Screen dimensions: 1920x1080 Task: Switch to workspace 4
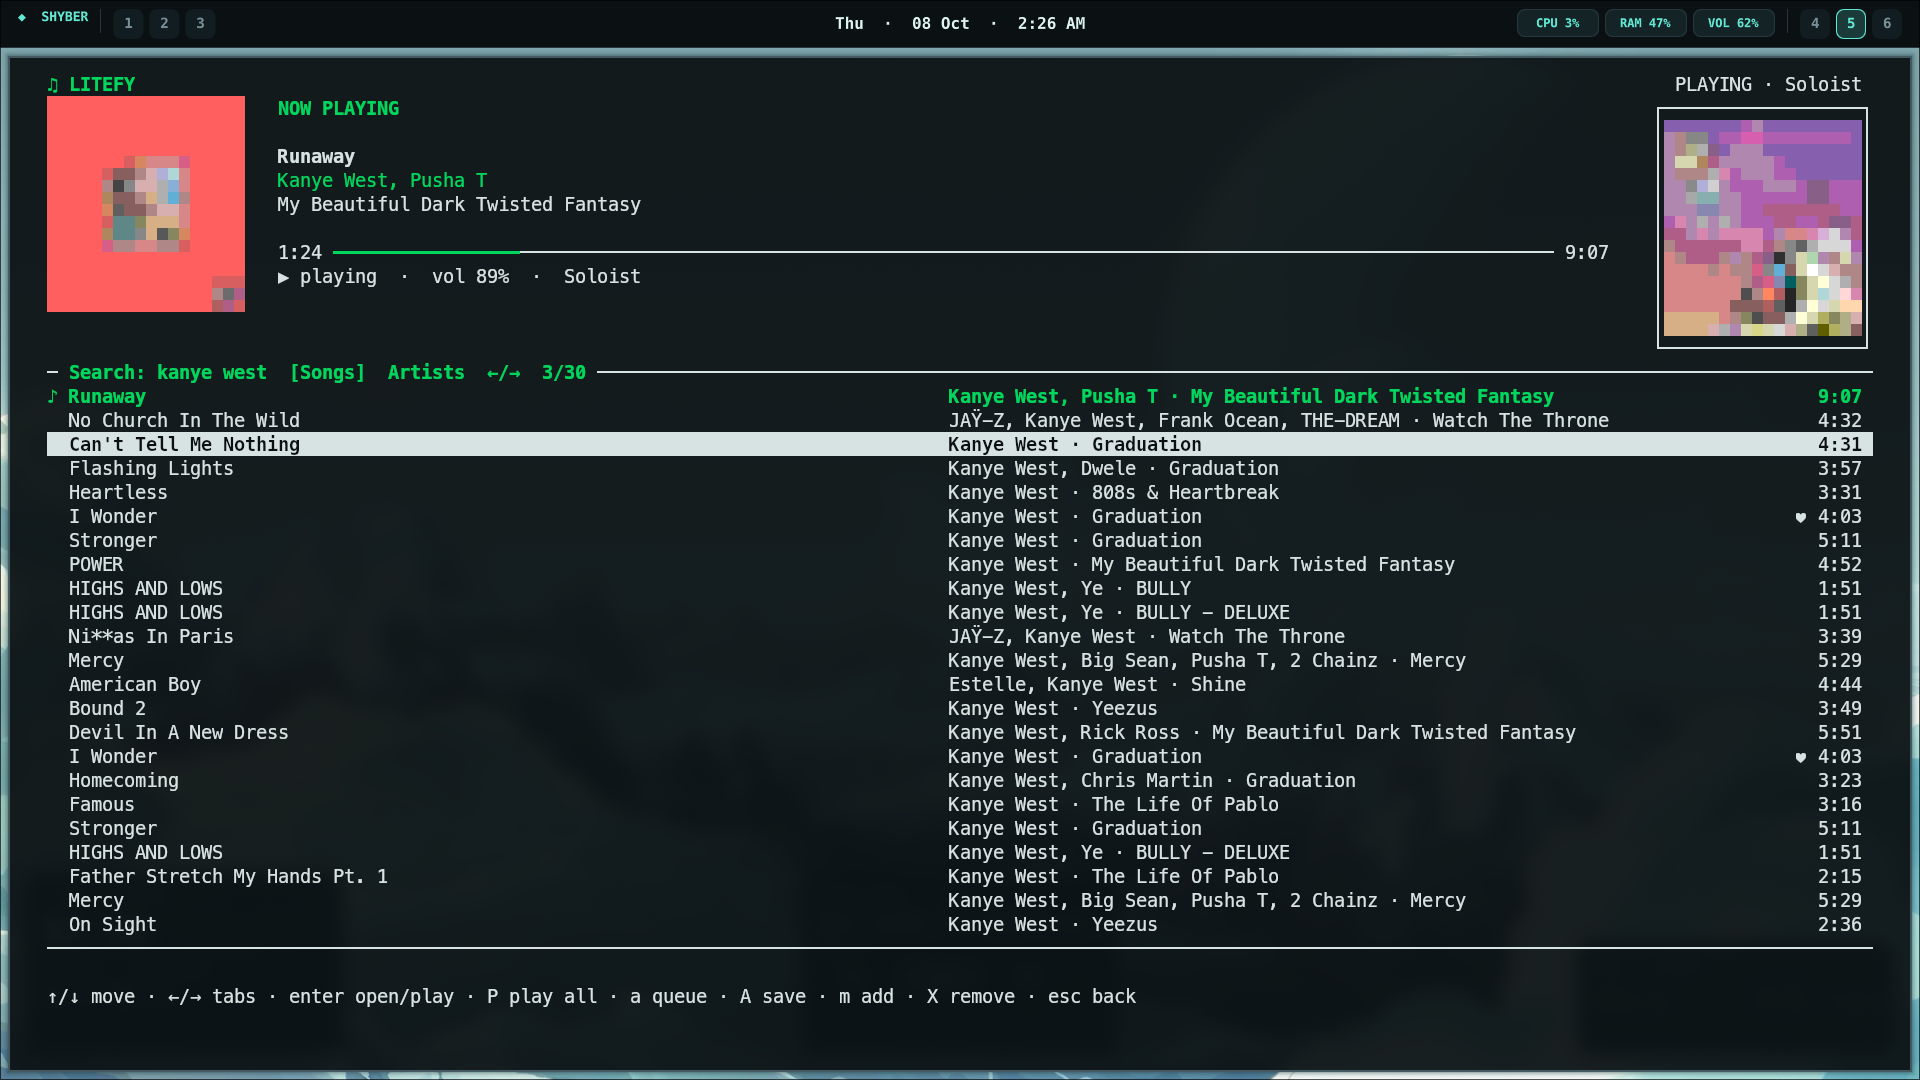pos(1815,23)
